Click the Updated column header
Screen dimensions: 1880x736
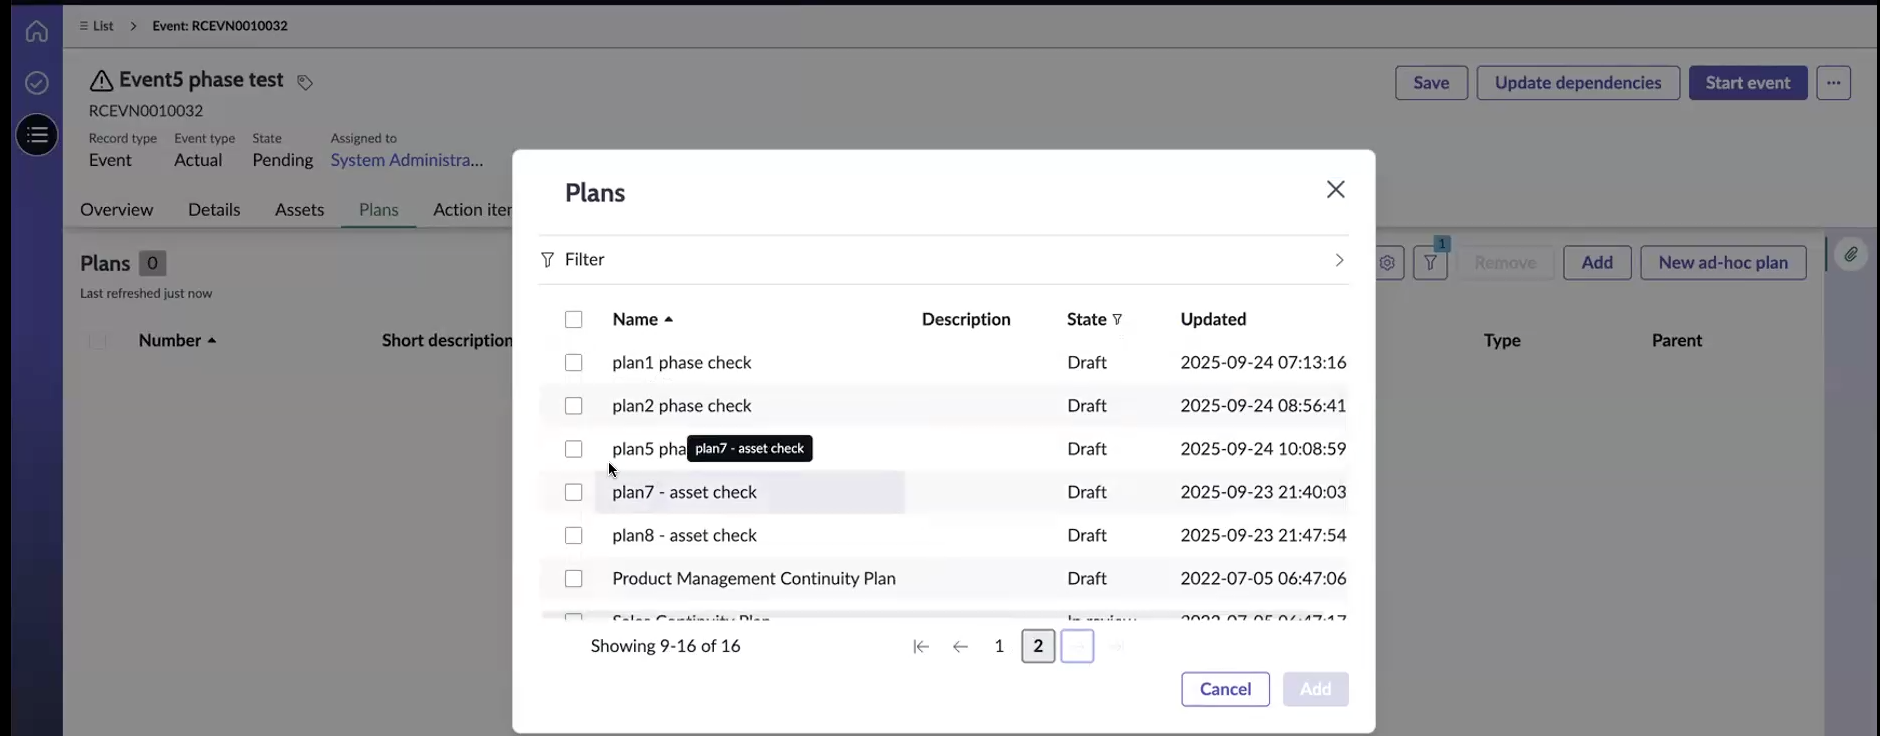[1213, 320]
